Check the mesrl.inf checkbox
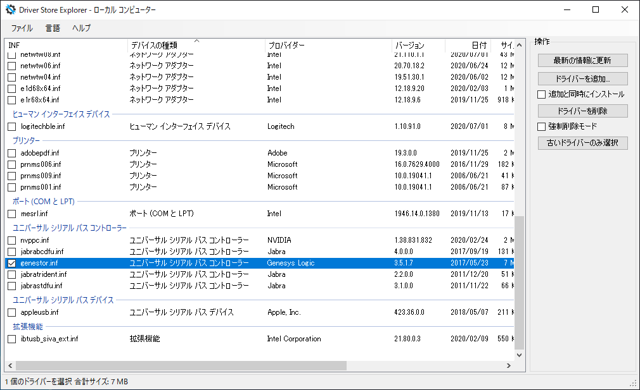The image size is (640, 390). [12, 214]
